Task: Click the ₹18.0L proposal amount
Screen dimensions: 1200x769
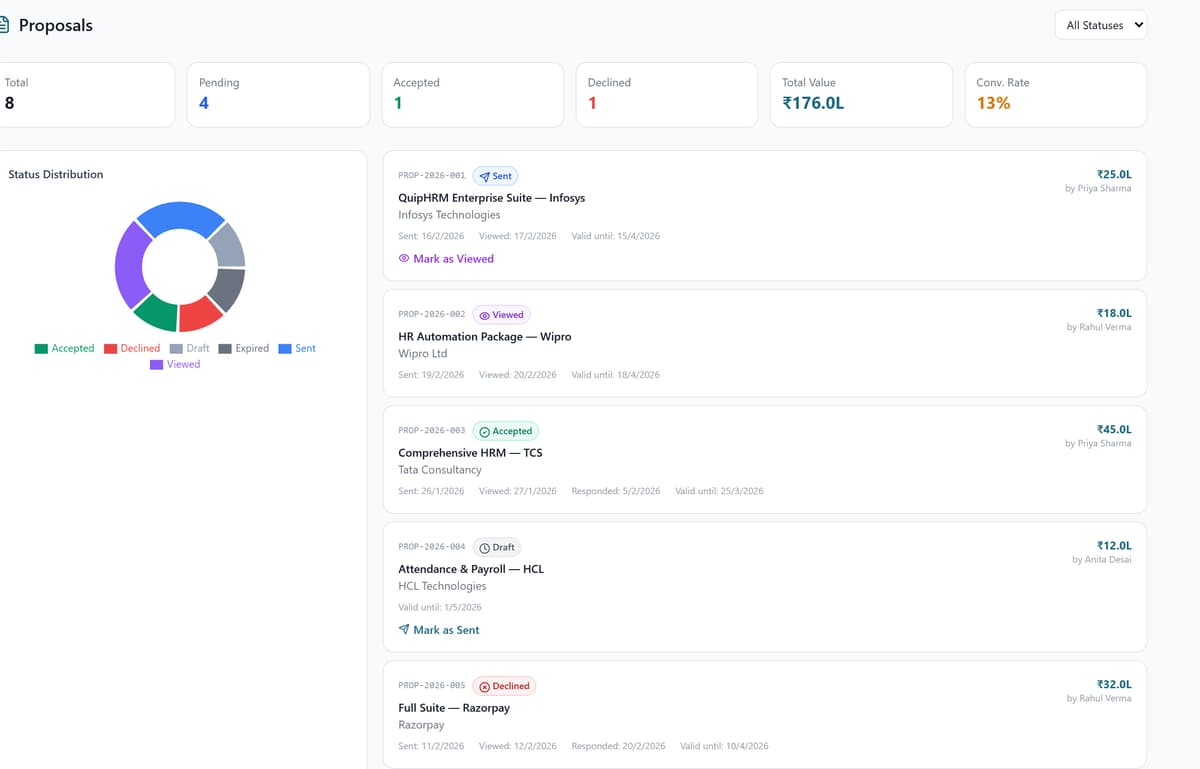Action: coord(1114,314)
